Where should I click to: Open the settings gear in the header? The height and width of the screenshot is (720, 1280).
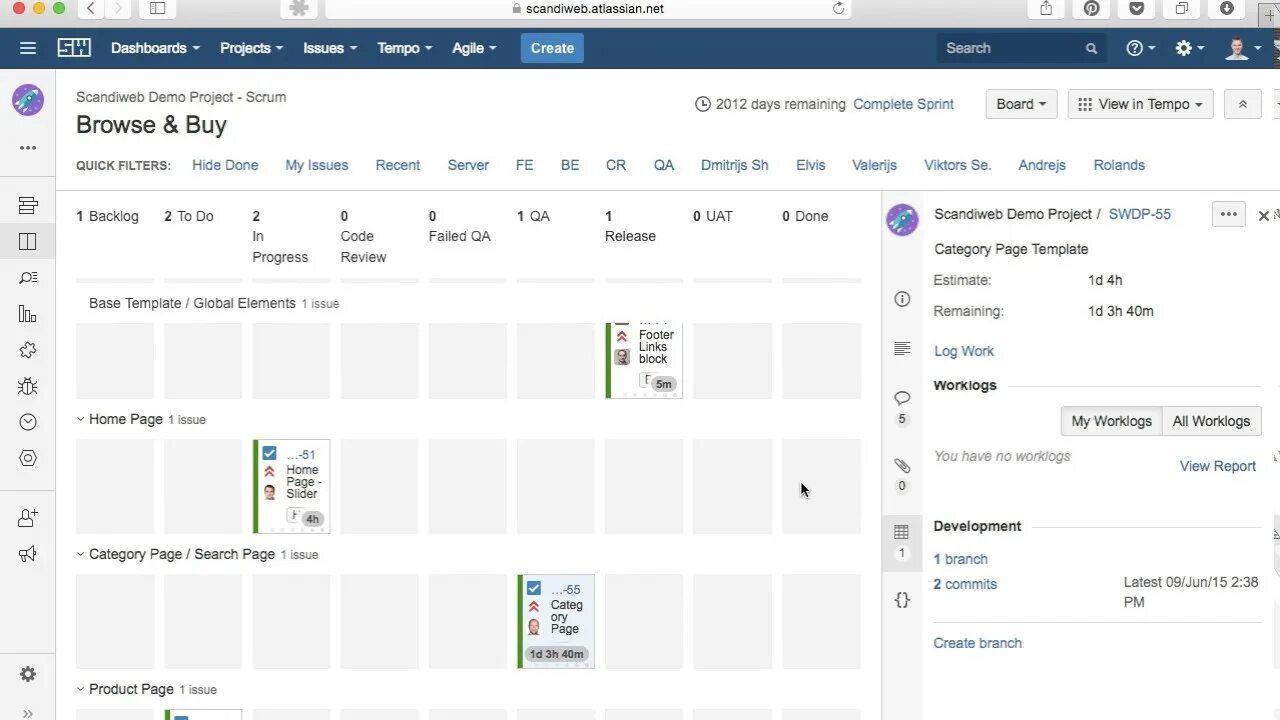(1190, 48)
